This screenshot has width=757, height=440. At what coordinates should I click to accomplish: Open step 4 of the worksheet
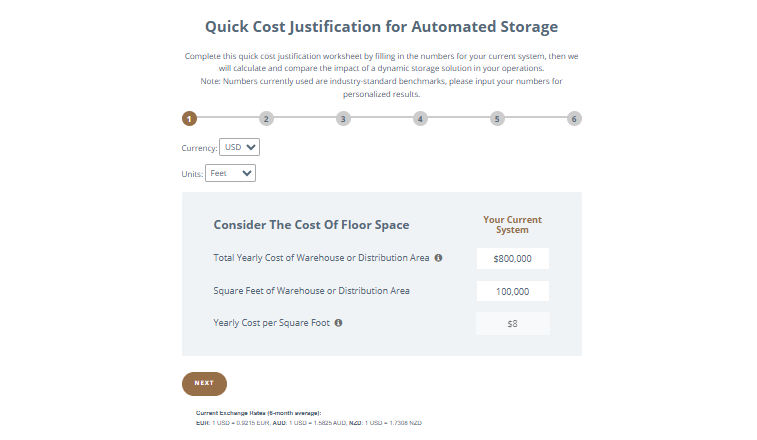tap(420, 118)
